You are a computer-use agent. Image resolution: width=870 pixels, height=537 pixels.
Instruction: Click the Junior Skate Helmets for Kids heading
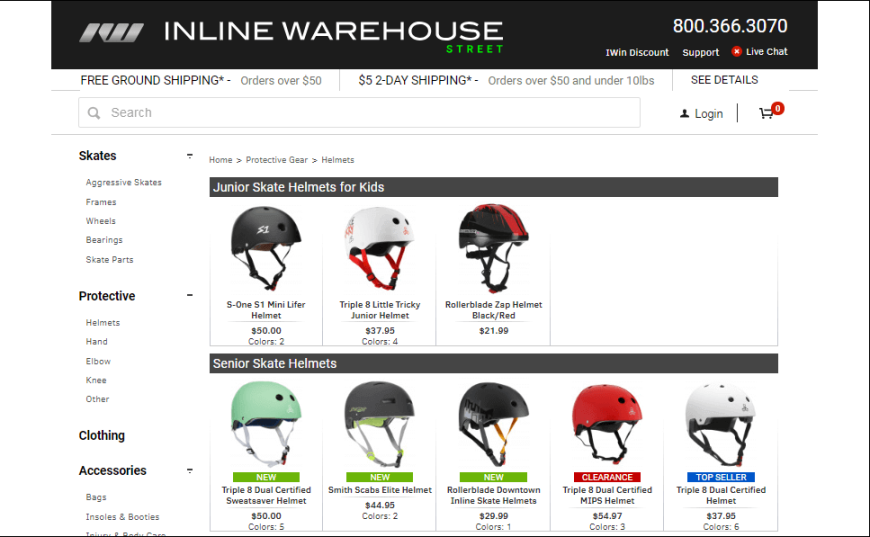299,188
